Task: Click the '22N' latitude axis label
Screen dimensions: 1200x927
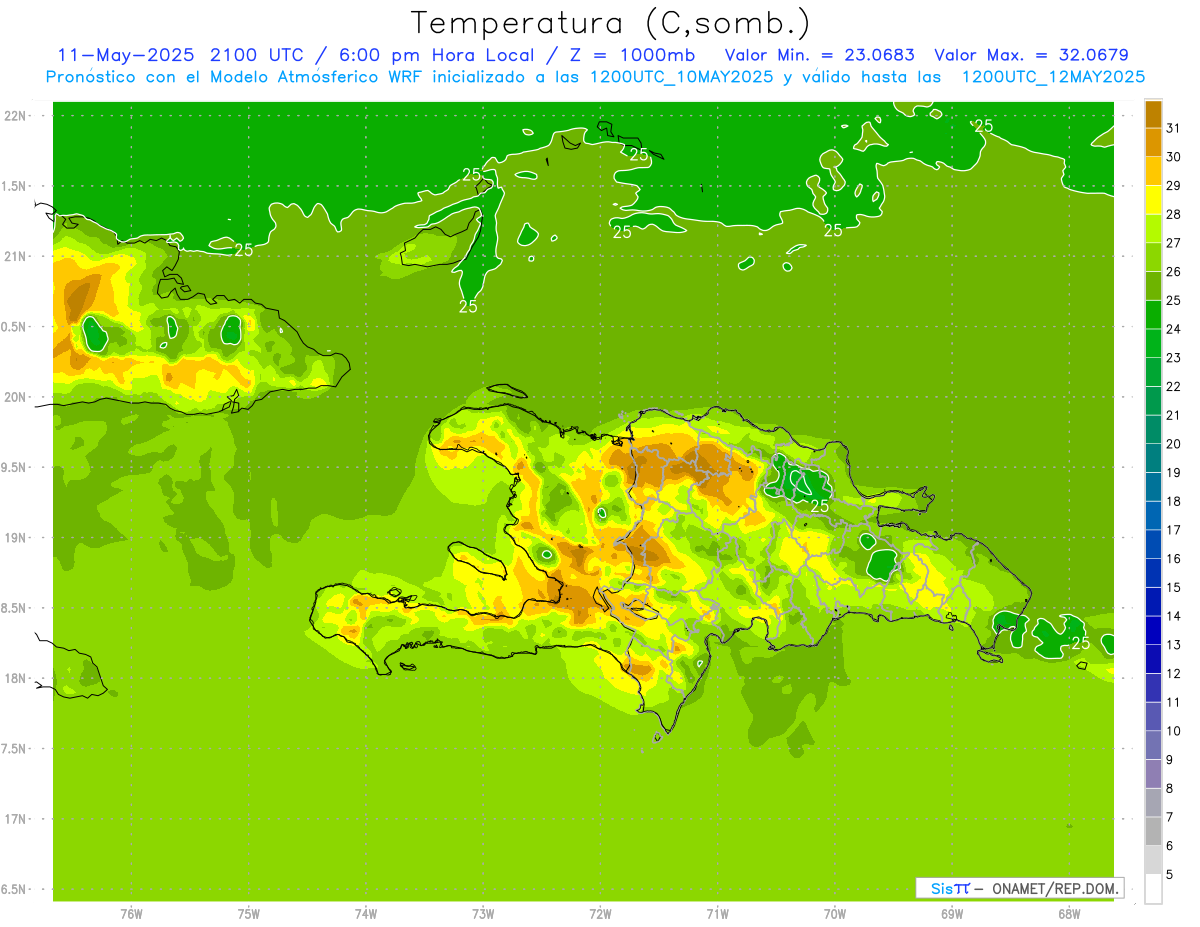Action: (15, 116)
